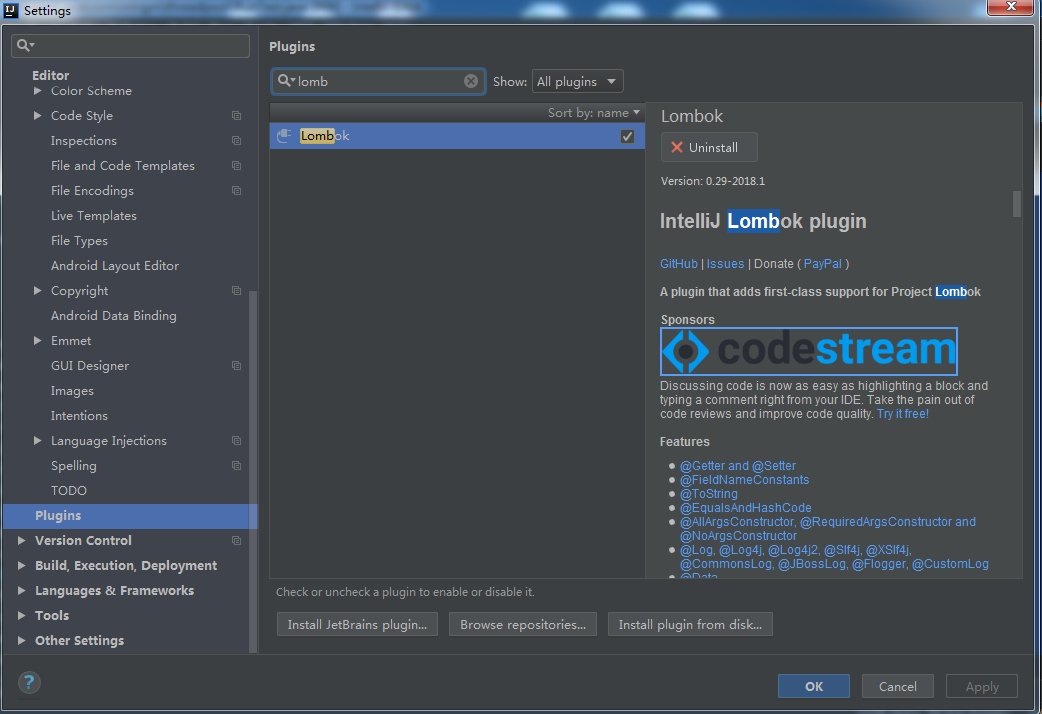
Task: Click project-level icon next to Inspections
Action: coord(236,140)
